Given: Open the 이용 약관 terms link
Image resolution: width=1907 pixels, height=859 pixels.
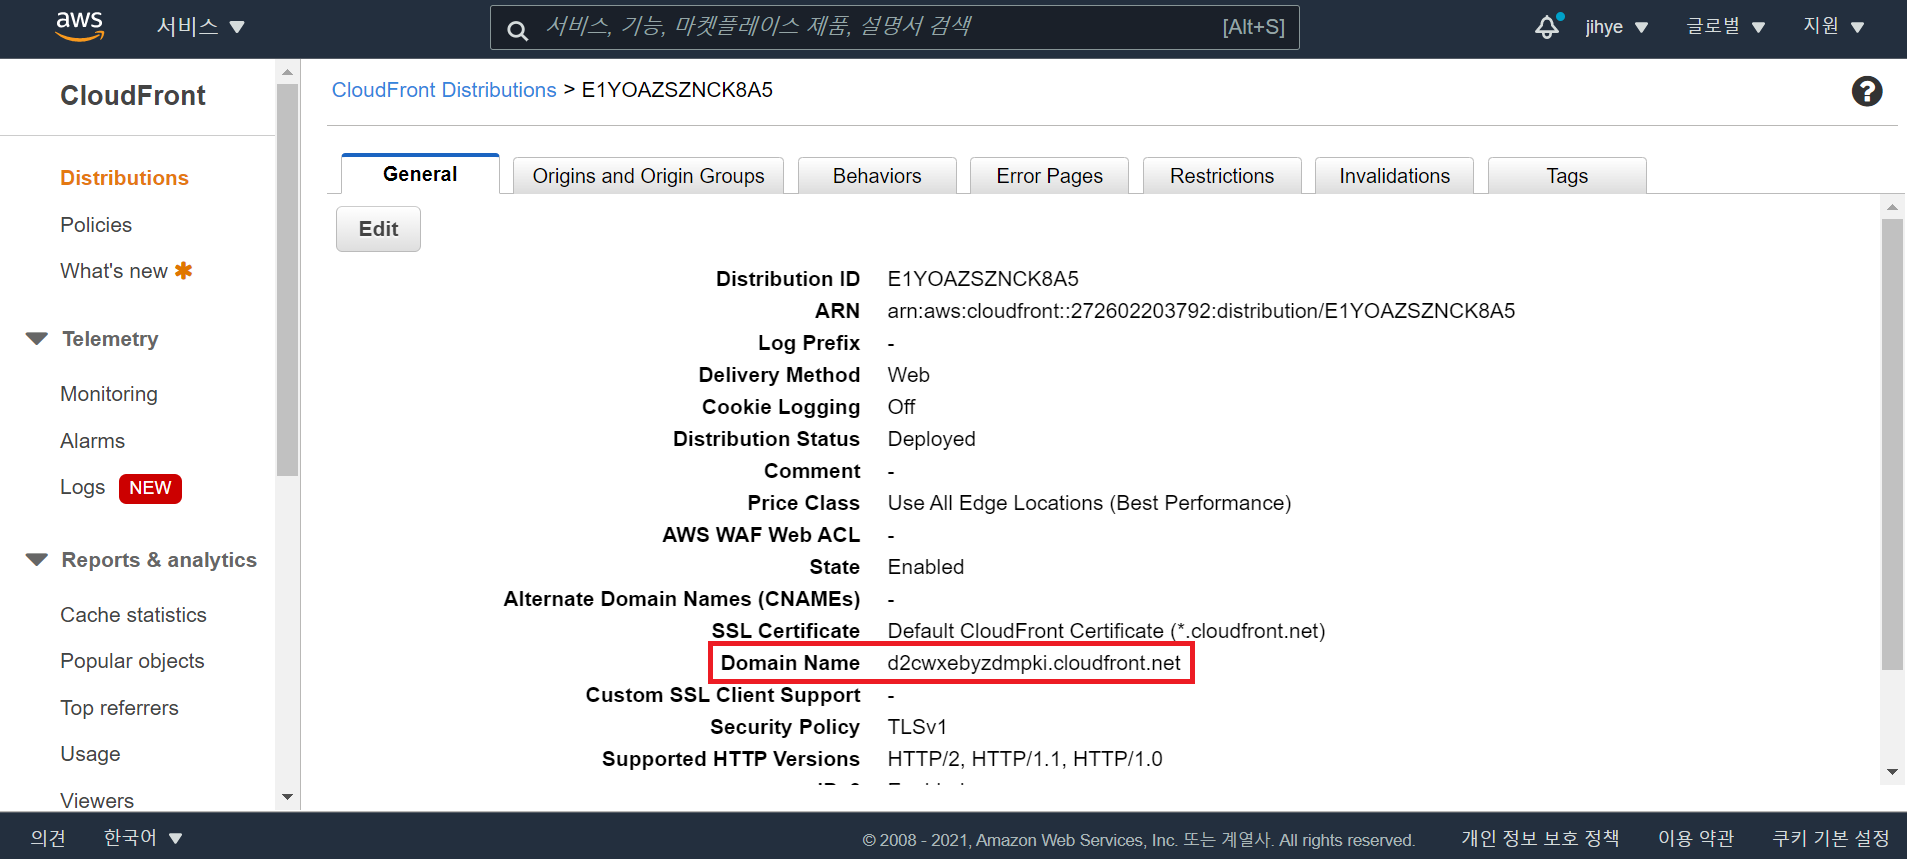Looking at the screenshot, I should point(1696,838).
